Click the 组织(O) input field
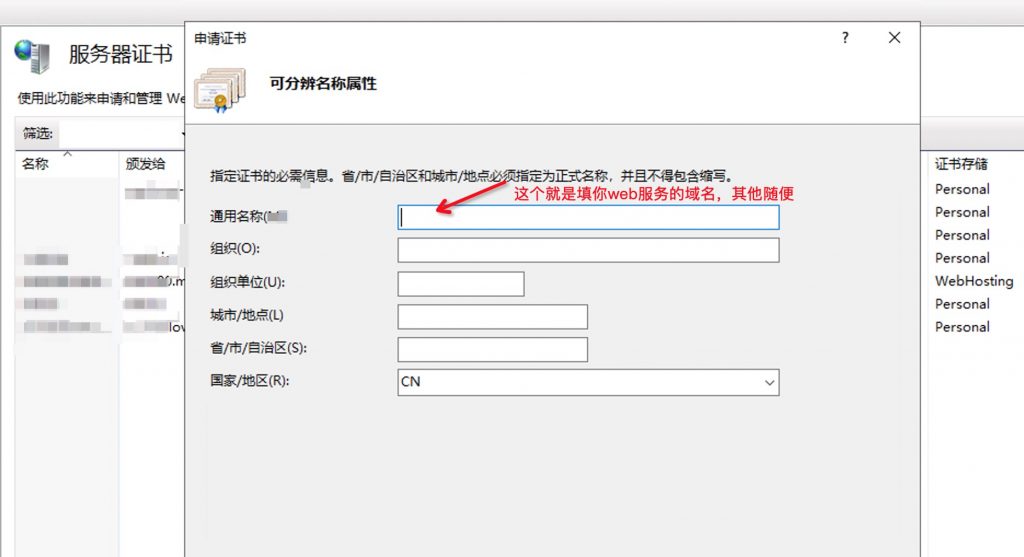This screenshot has height=557, width=1024. (x=588, y=250)
